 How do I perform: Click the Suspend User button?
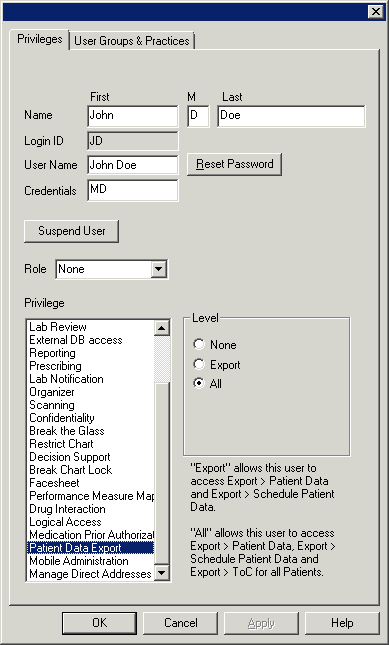[x=72, y=231]
